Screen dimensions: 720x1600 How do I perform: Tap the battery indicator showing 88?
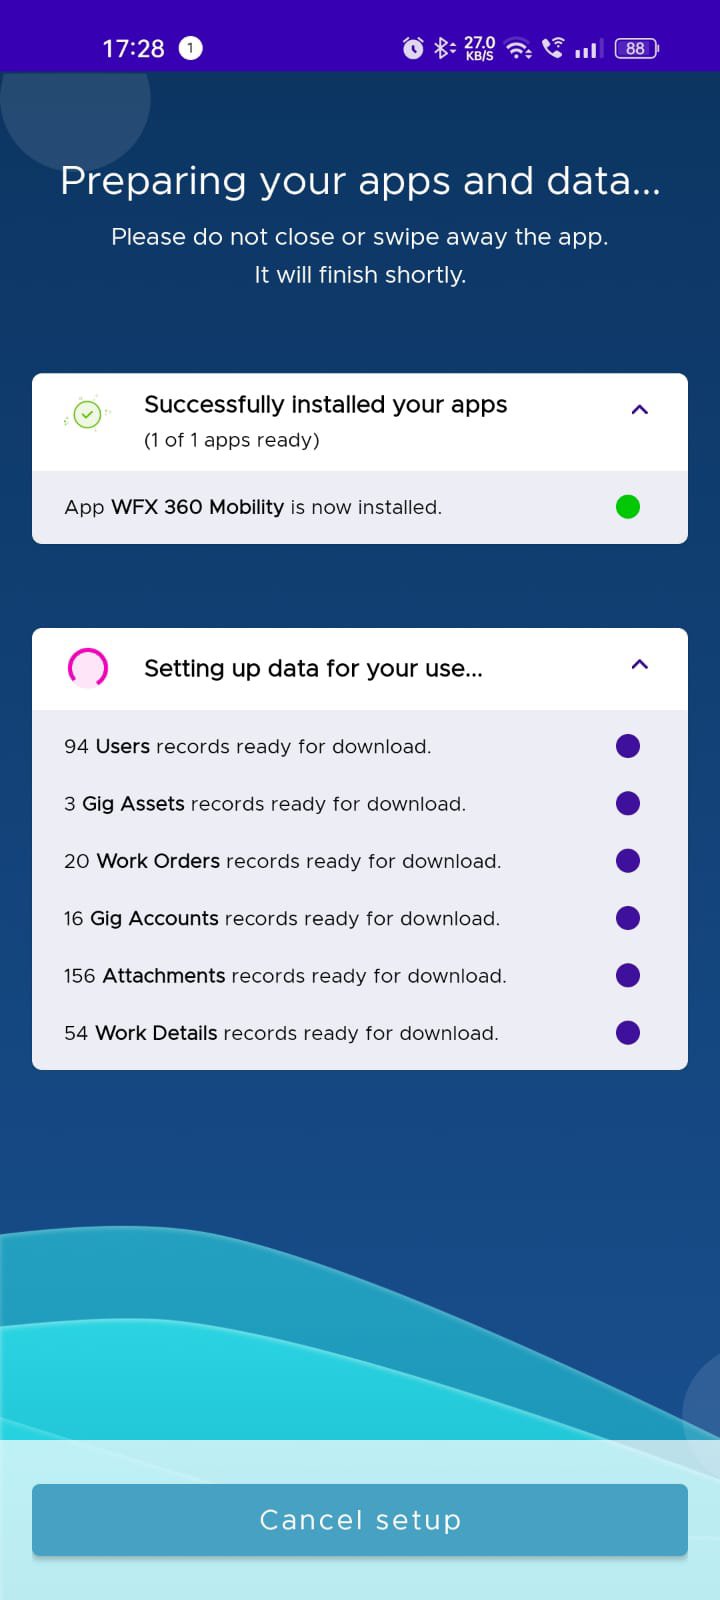(x=636, y=47)
